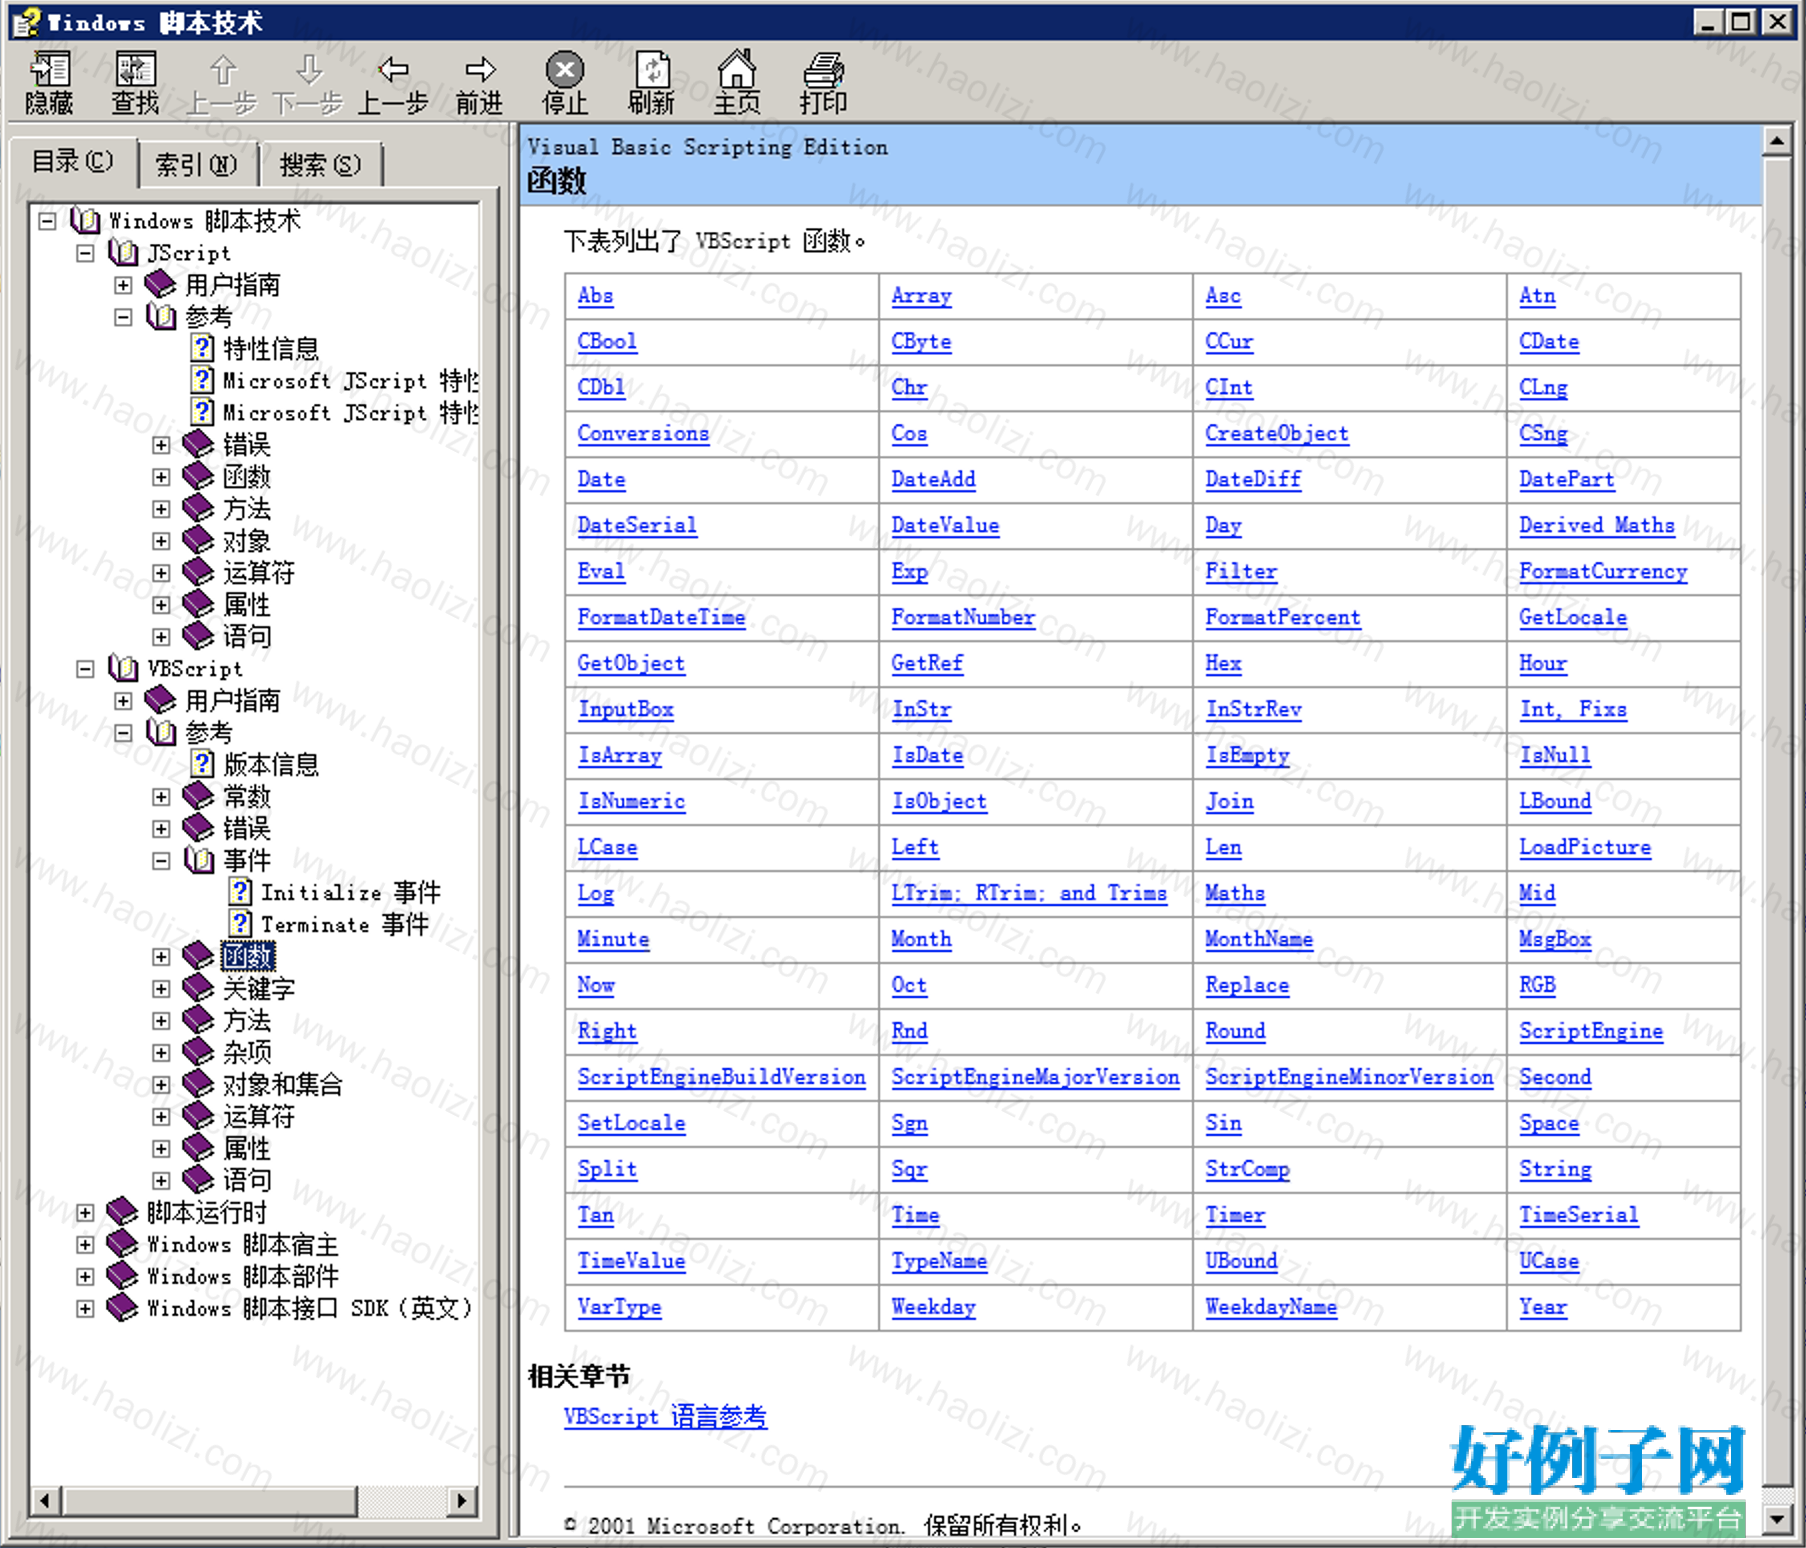This screenshot has width=1806, height=1548.
Task: Open the VBScript 语言参考 link
Action: coord(665,1417)
